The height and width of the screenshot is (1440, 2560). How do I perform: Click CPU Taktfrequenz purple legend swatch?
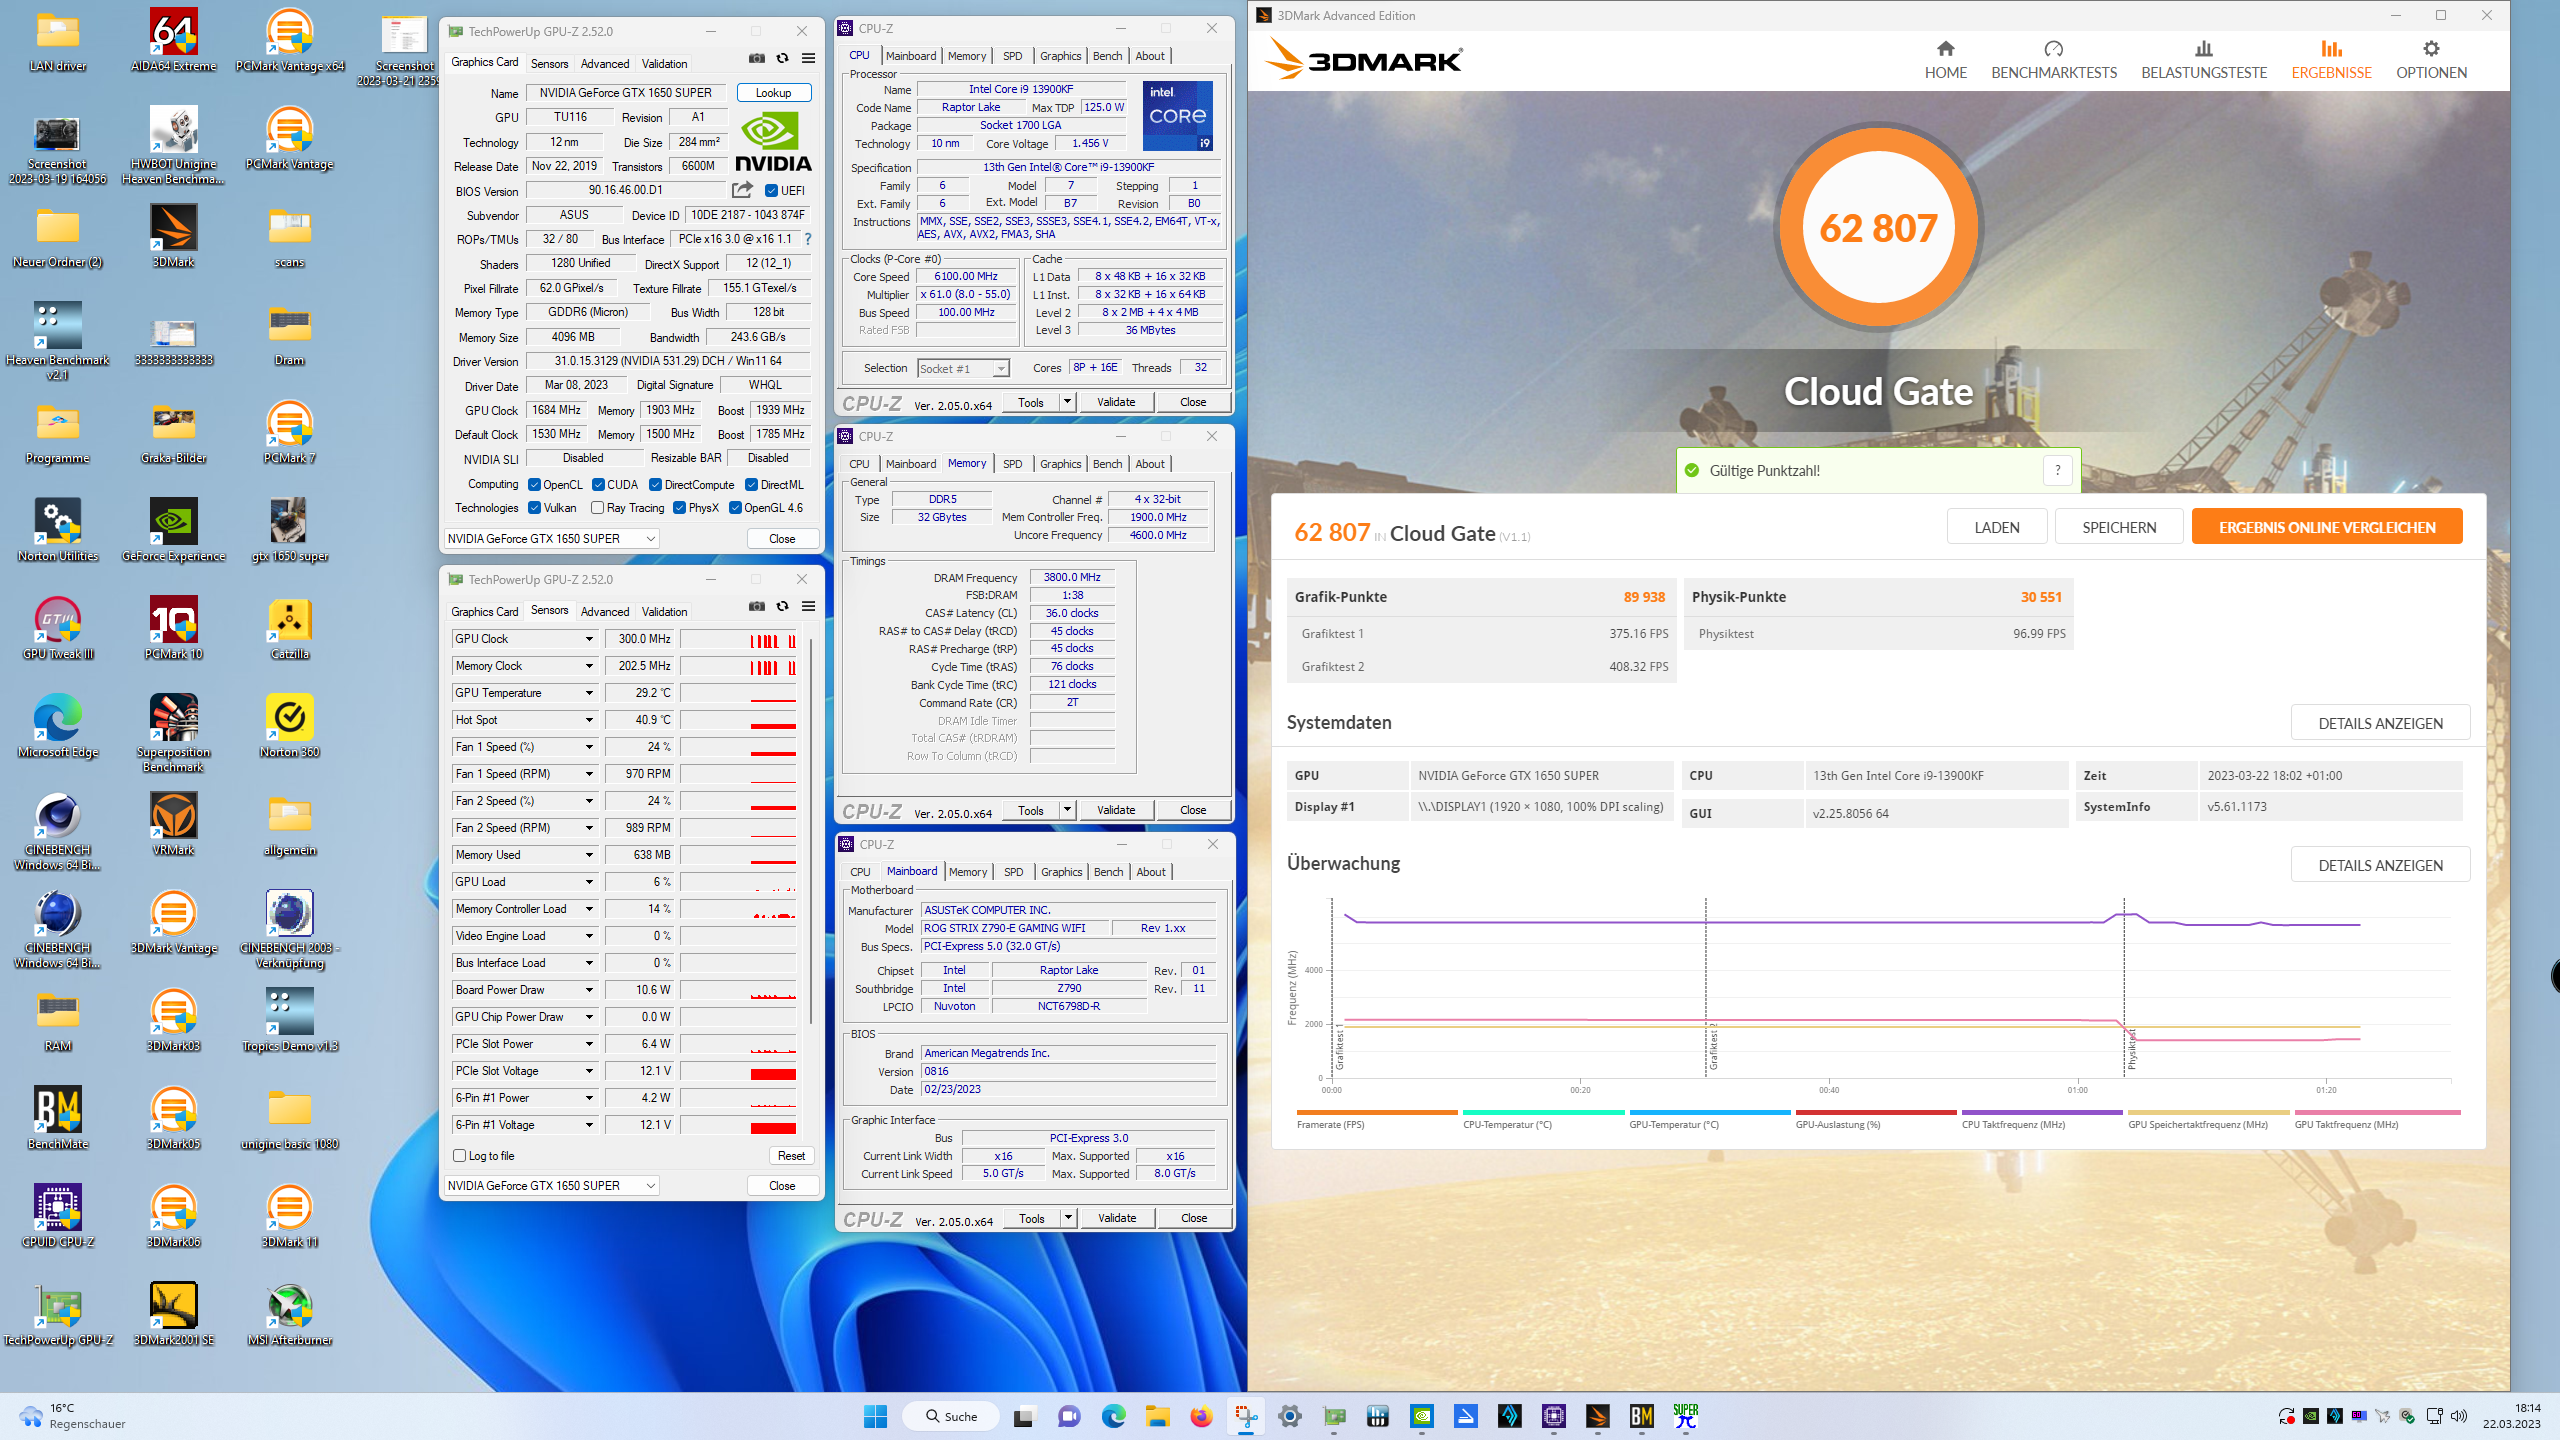tap(2041, 1112)
